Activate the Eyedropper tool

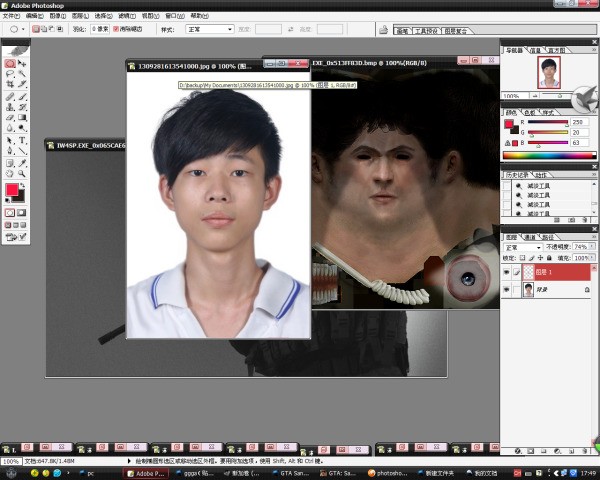pyautogui.click(x=22, y=162)
